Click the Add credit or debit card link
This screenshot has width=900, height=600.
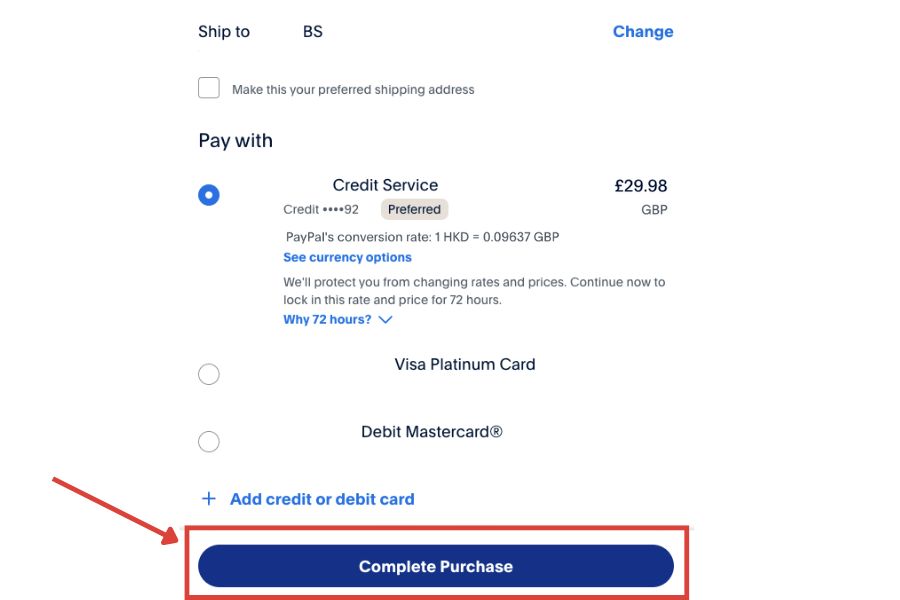coord(321,498)
